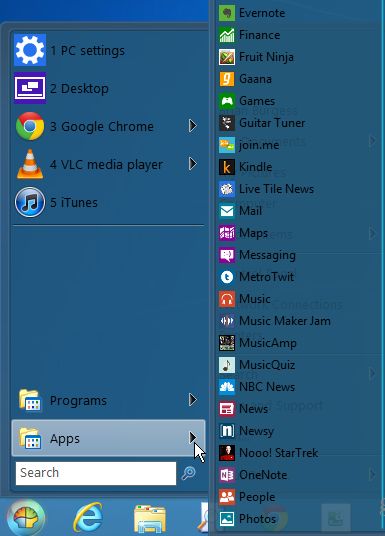Click the red News icon
The width and height of the screenshot is (385, 536).
tap(227, 408)
